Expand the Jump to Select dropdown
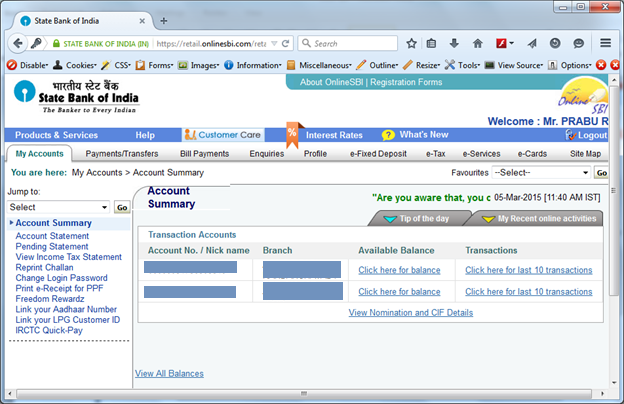 click(58, 207)
